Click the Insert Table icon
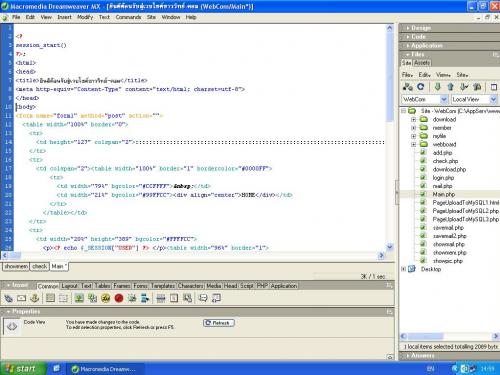Screen dimensions: 500x375 pyautogui.click(x=50, y=298)
